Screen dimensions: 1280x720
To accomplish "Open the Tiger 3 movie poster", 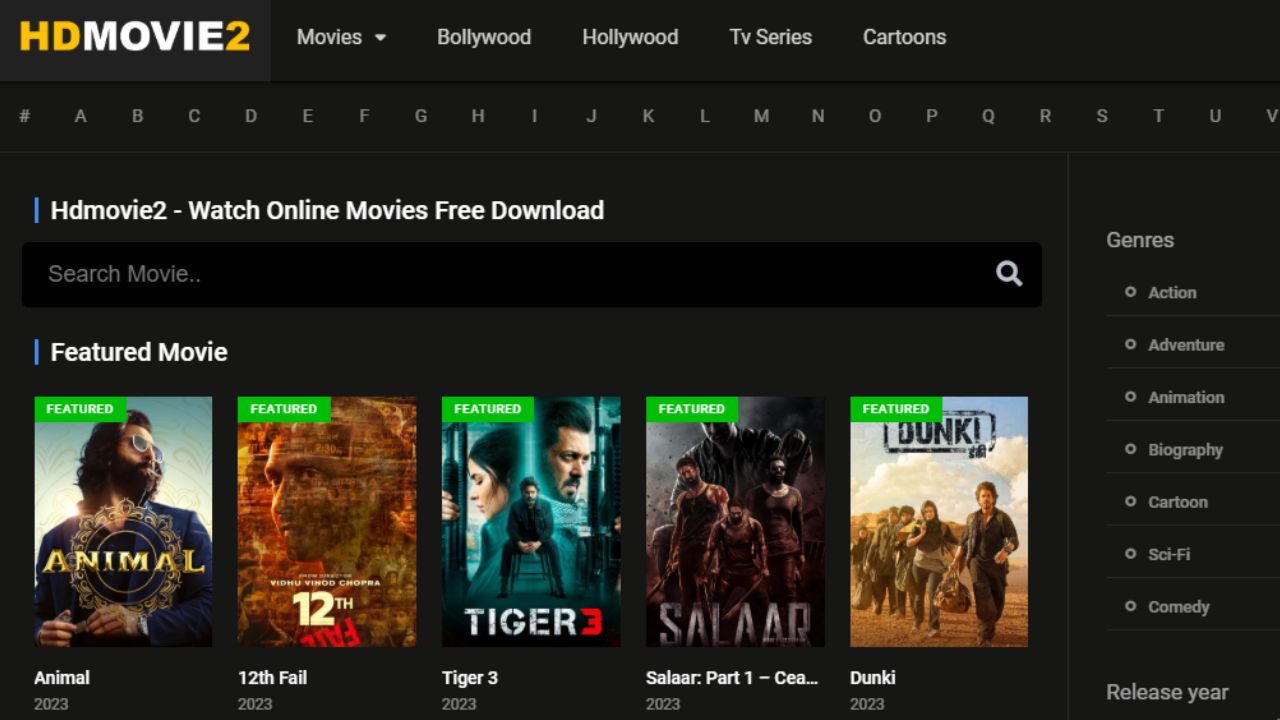I will [x=531, y=522].
